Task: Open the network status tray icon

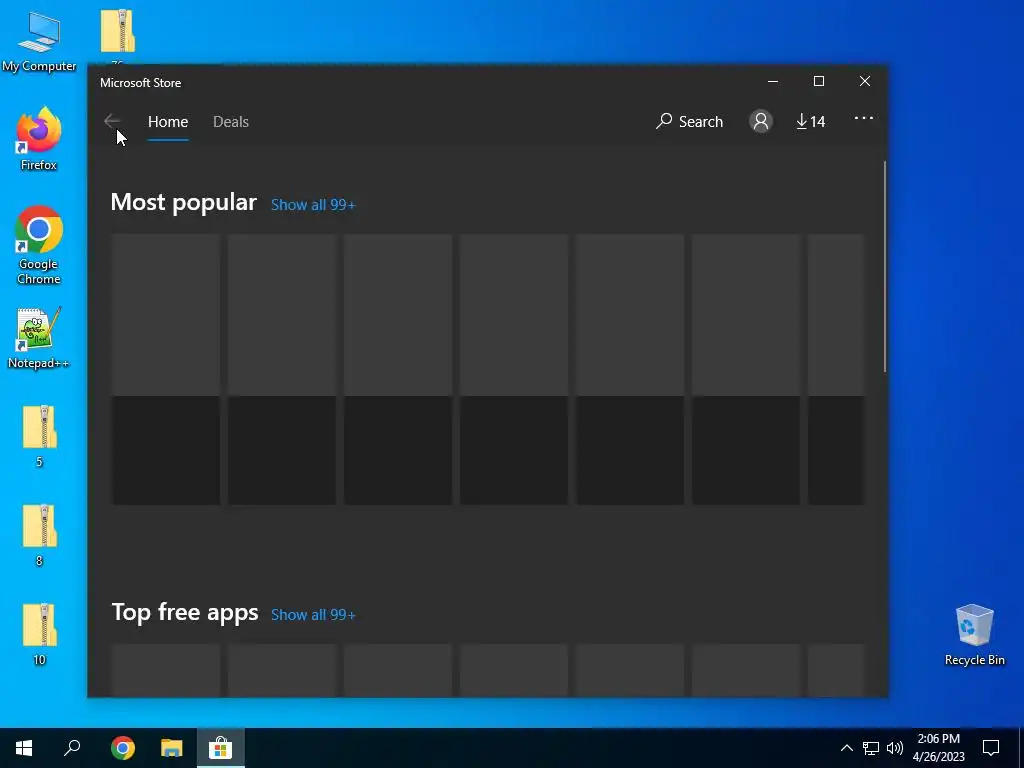Action: pyautogui.click(x=871, y=748)
